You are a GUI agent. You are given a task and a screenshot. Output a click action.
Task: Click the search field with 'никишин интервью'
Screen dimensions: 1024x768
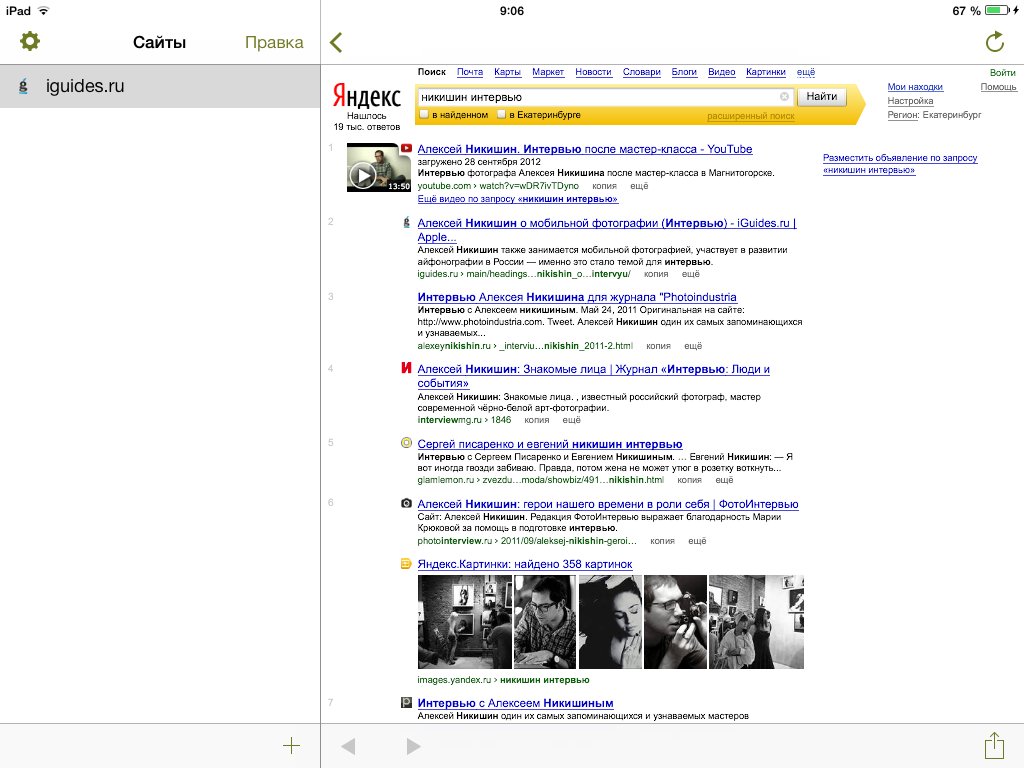click(596, 97)
